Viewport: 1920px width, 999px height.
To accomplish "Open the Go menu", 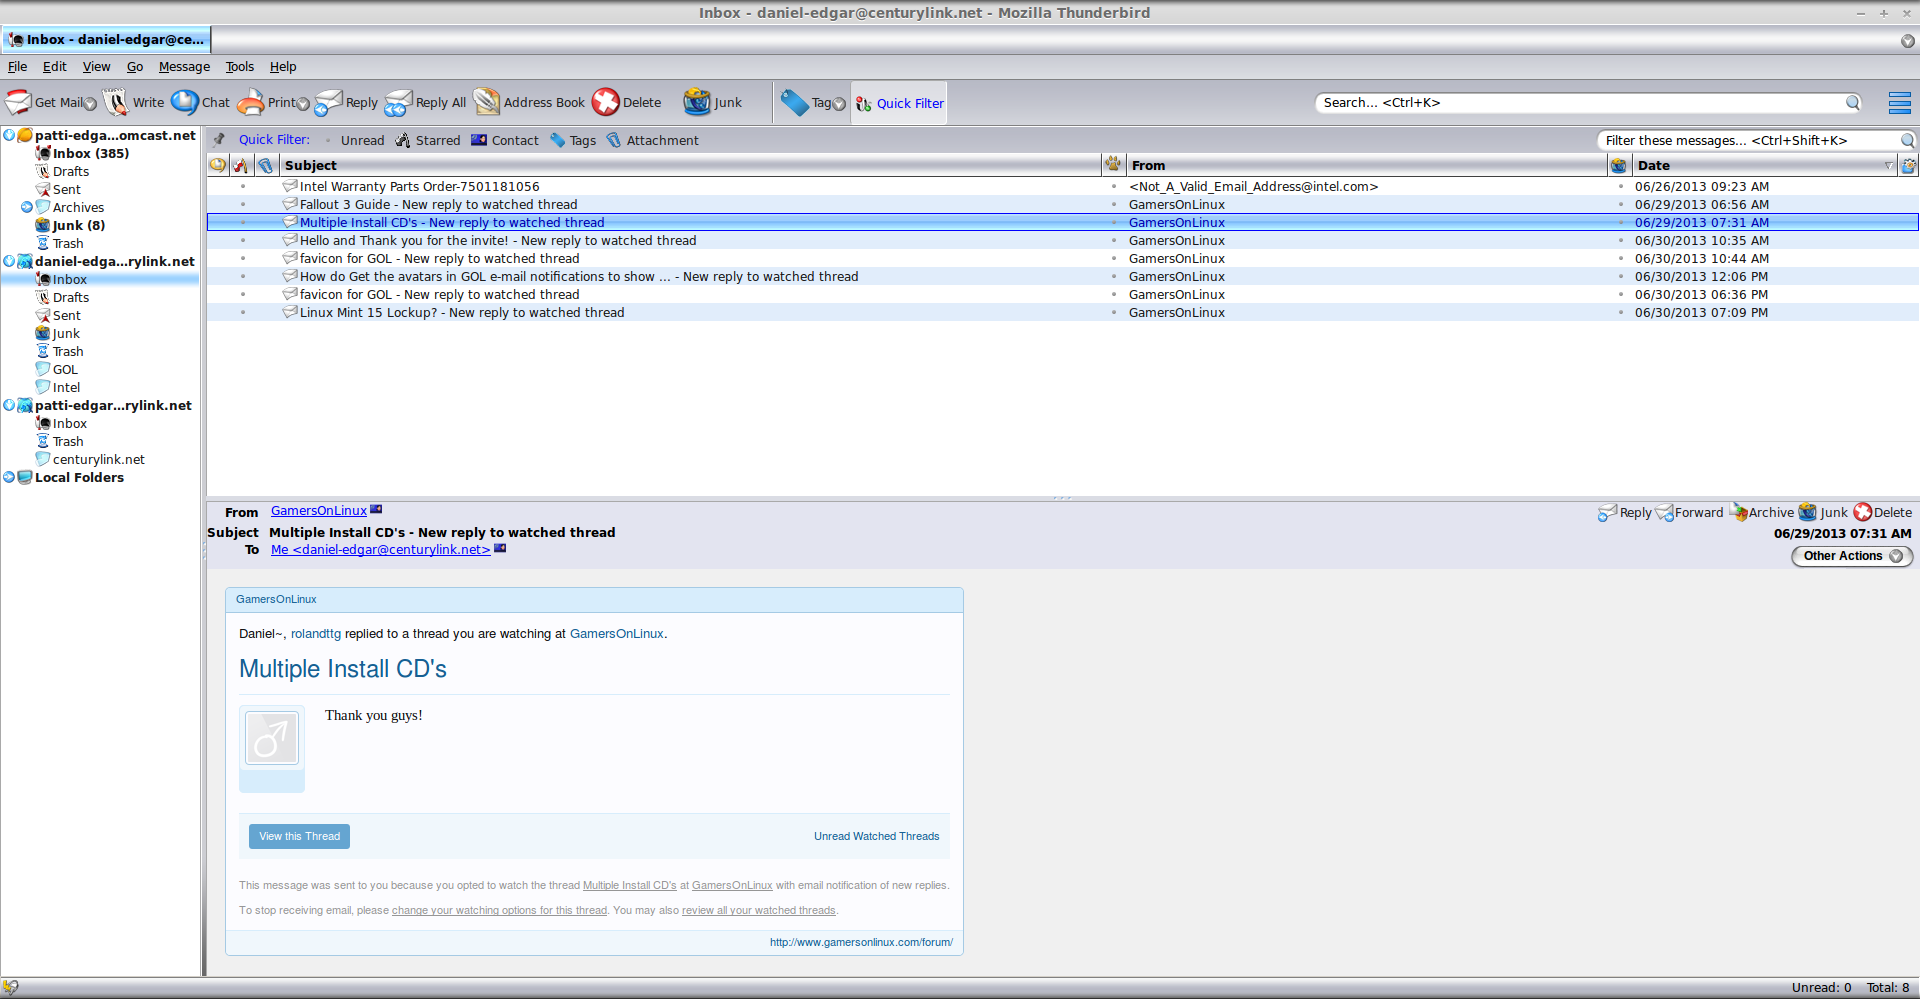I will [135, 67].
